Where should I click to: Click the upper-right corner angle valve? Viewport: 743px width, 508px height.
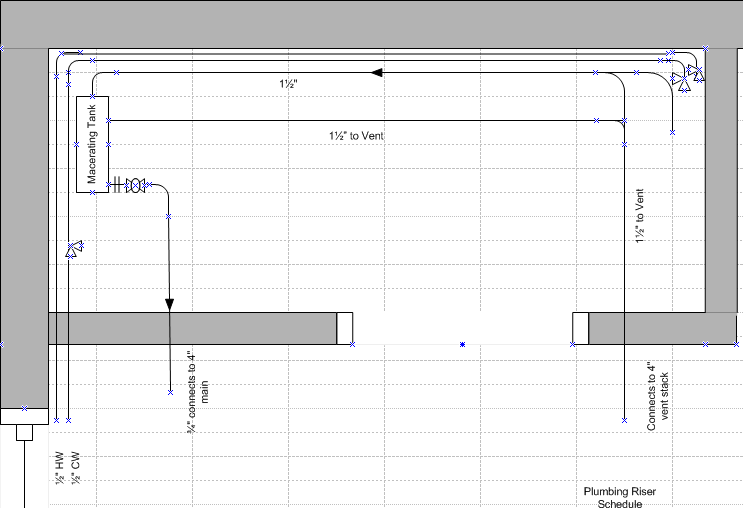[x=695, y=71]
